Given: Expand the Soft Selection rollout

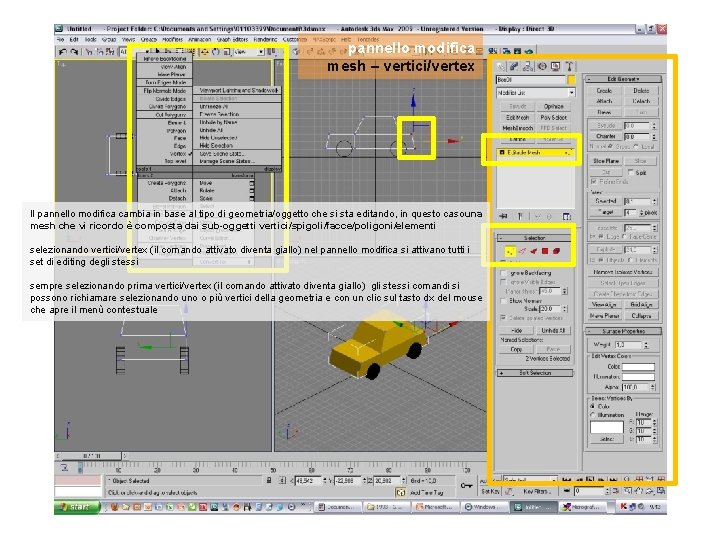Looking at the screenshot, I should (x=535, y=373).
